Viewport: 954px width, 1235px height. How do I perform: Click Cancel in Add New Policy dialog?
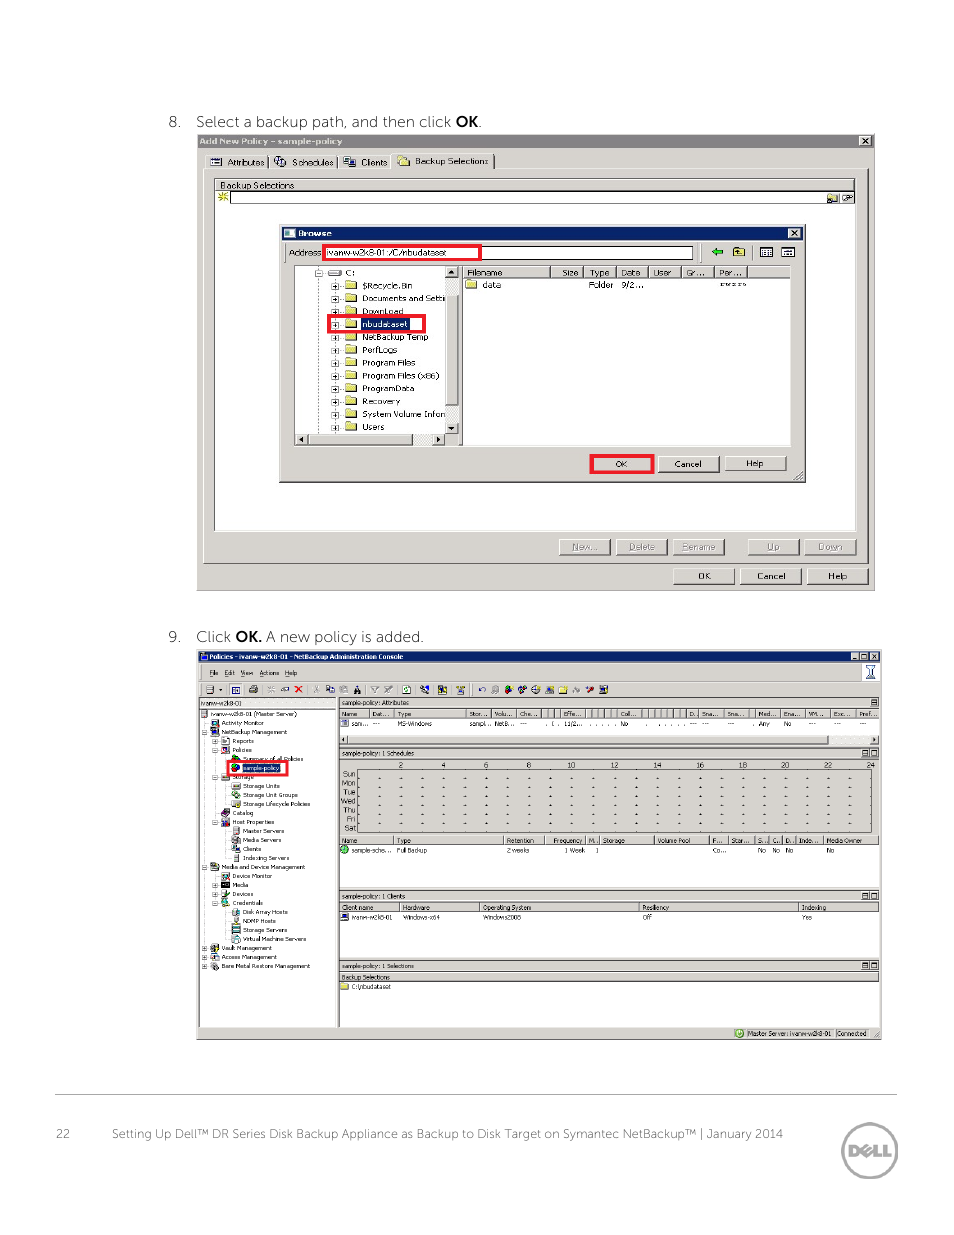(771, 576)
